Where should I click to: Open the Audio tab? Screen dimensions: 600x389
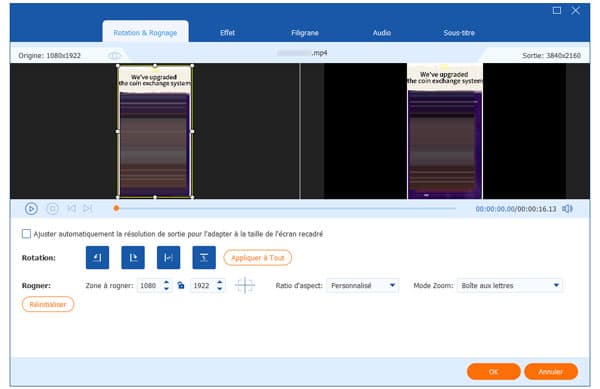pyautogui.click(x=382, y=33)
